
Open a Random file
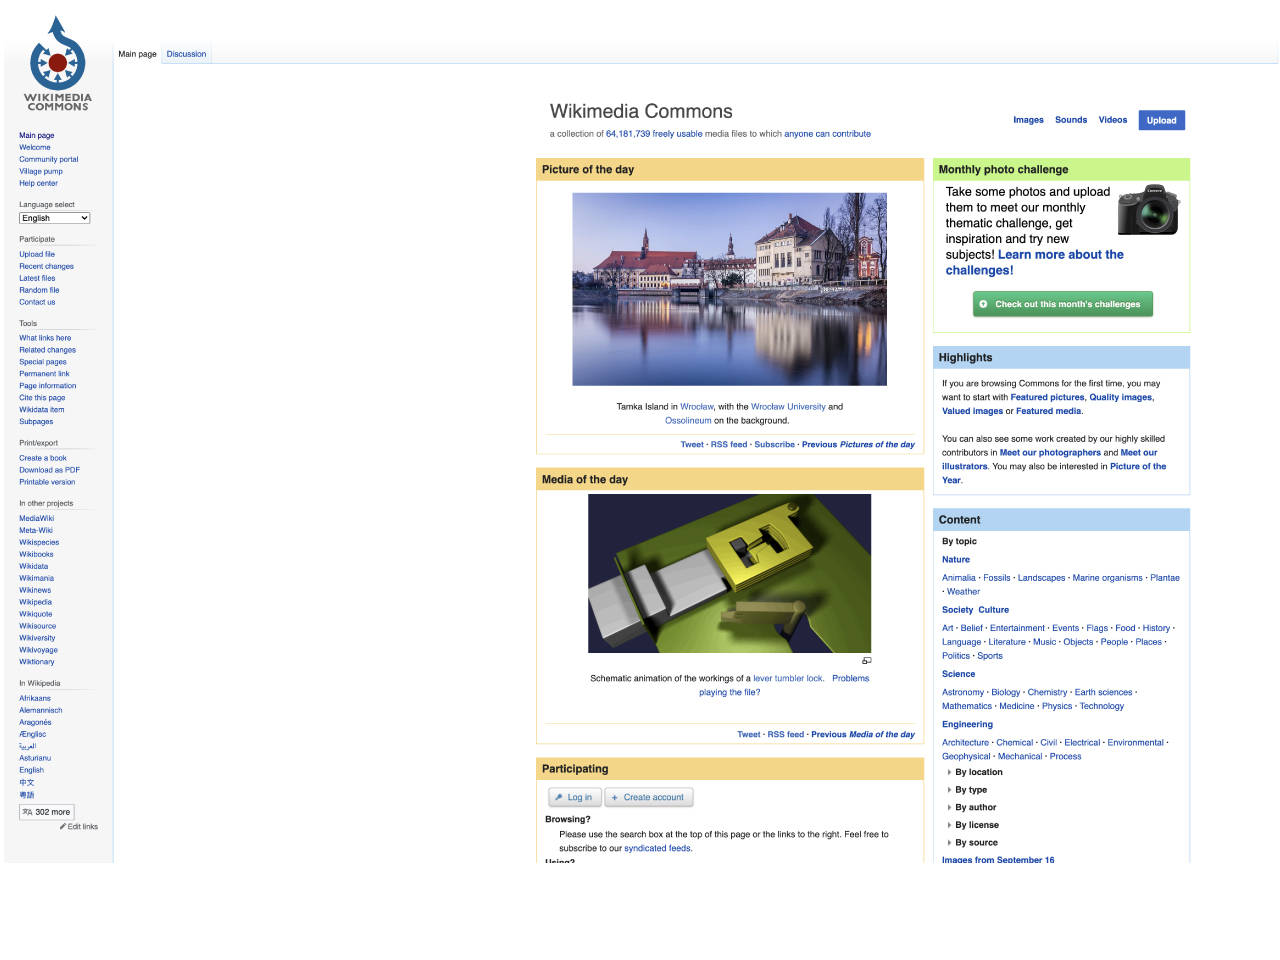point(39,290)
